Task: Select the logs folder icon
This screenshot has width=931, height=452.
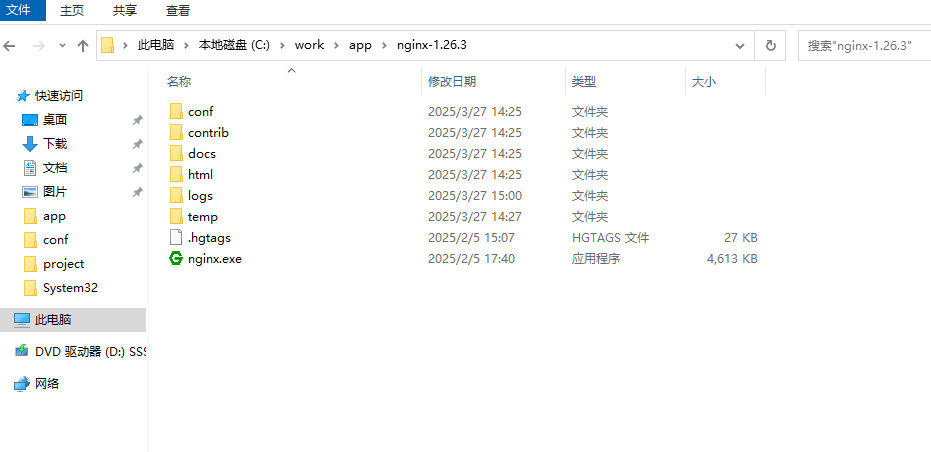Action: point(176,195)
